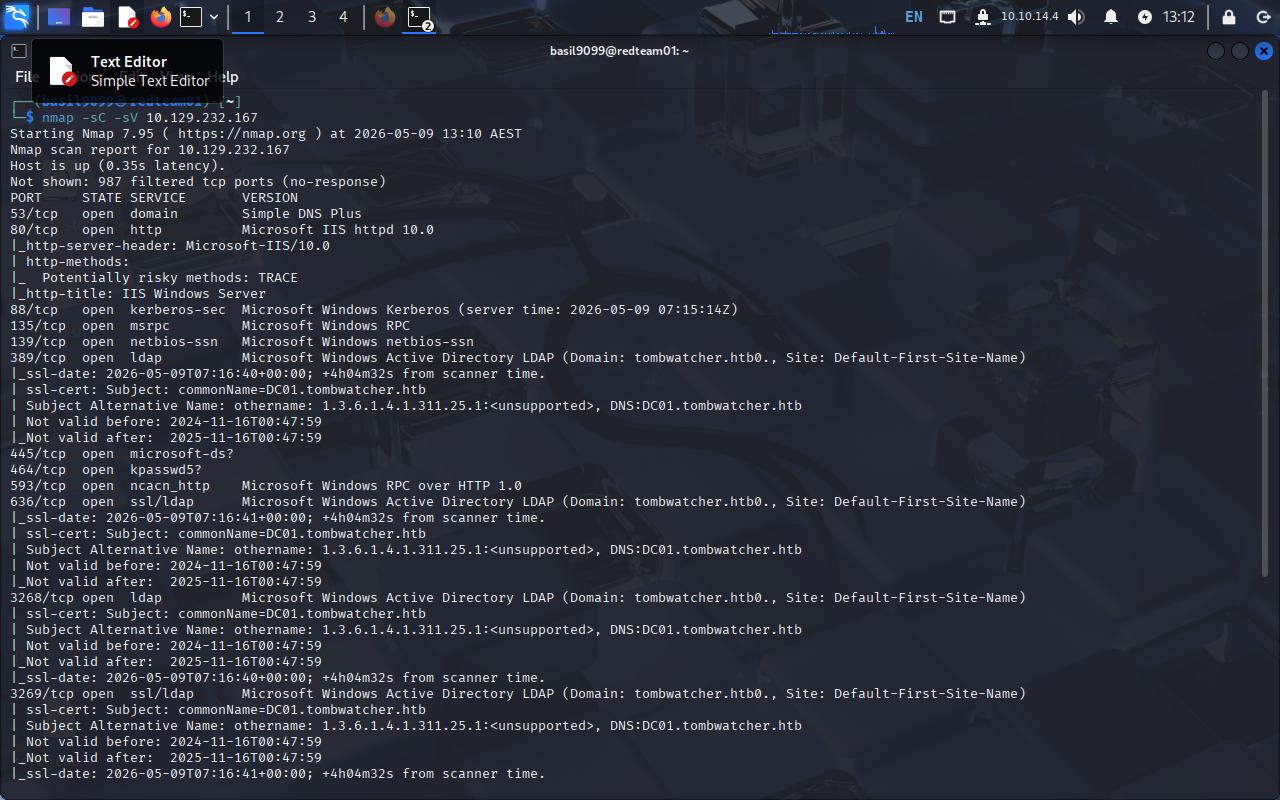Open the Kali applications menu
The width and height of the screenshot is (1280, 800).
[17, 17]
